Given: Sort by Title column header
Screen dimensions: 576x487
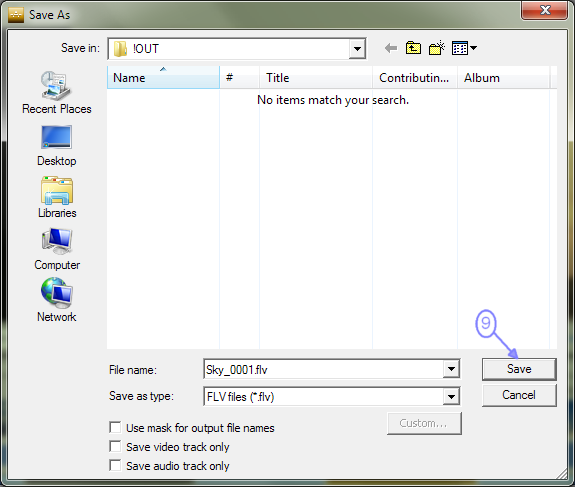Looking at the screenshot, I should [x=316, y=77].
